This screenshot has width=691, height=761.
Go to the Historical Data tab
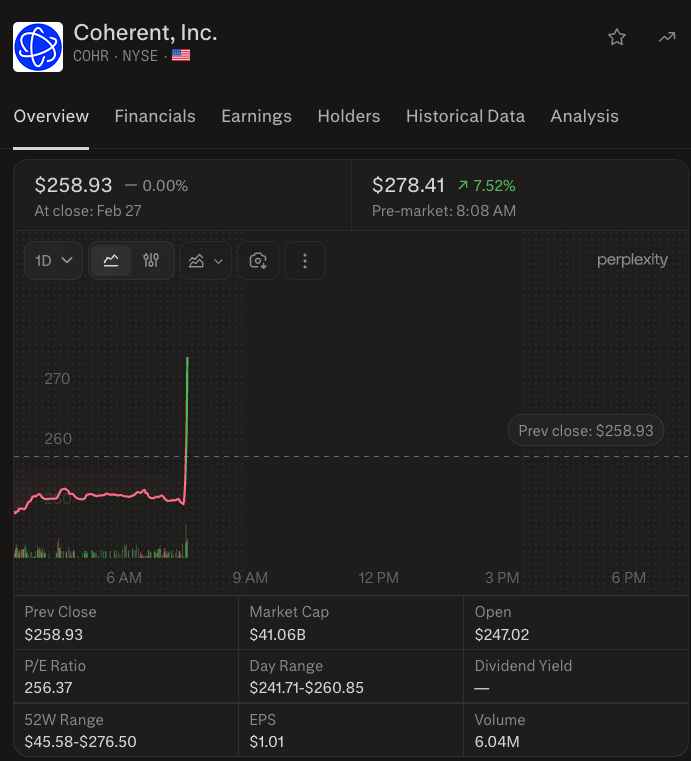pos(465,116)
